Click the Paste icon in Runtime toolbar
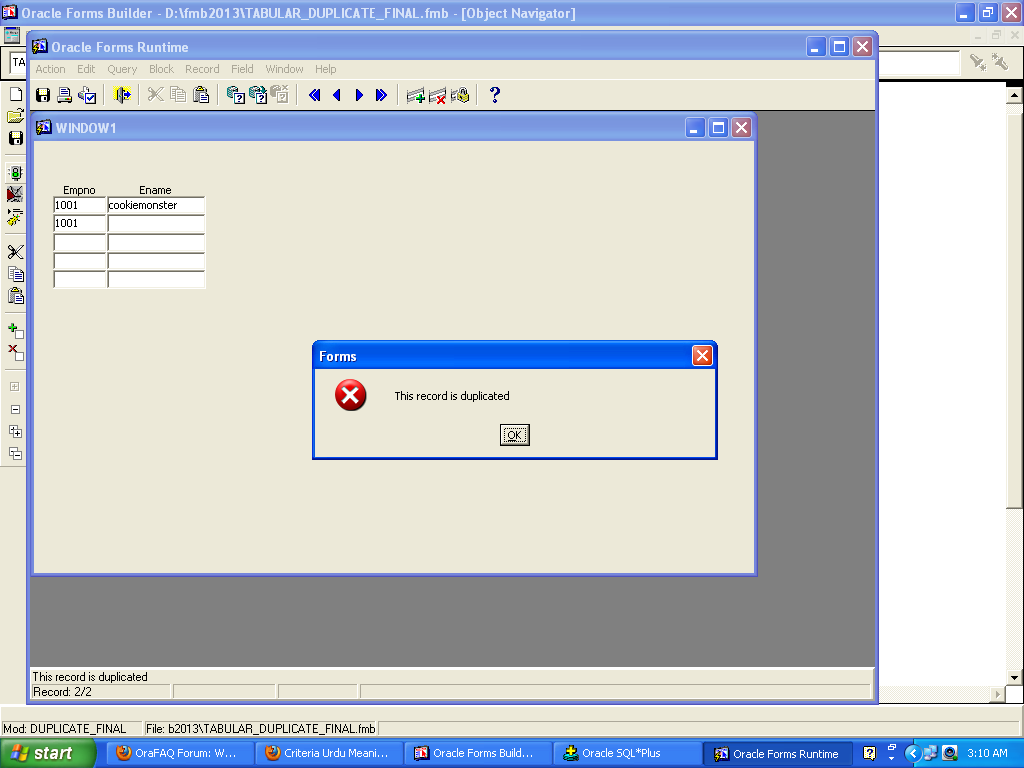The height and width of the screenshot is (768, 1024). 201,95
